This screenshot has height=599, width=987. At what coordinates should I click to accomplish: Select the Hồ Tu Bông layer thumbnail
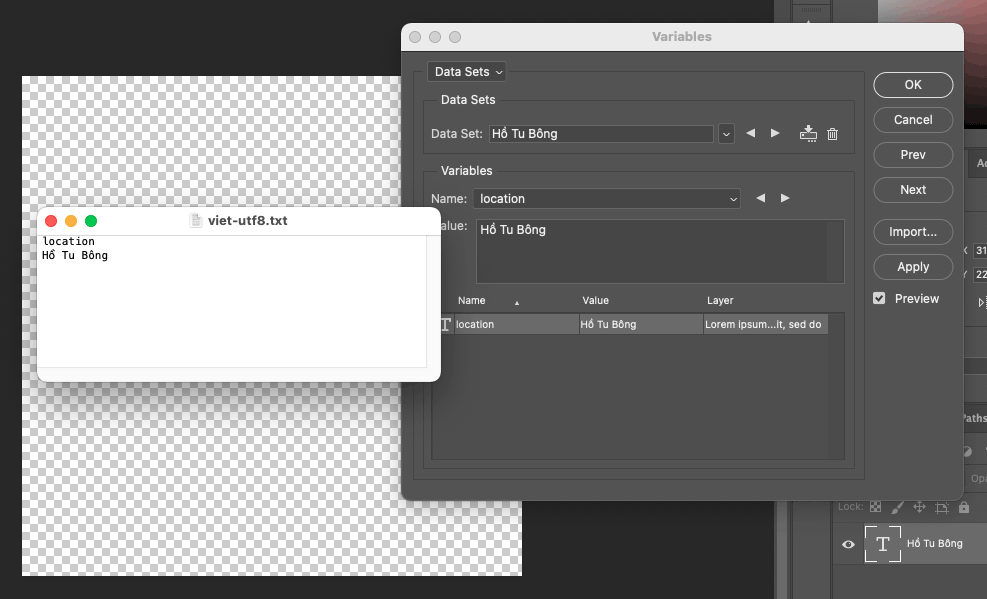tap(883, 544)
